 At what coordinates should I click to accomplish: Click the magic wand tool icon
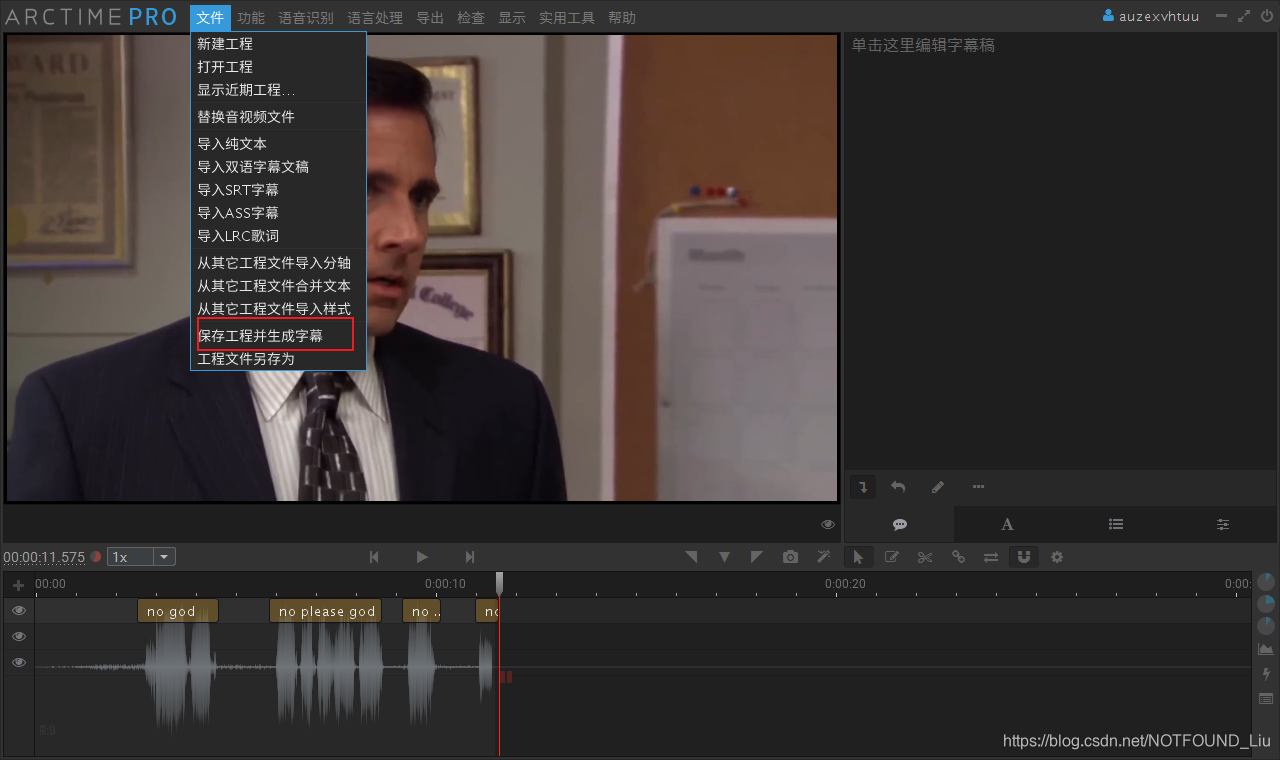click(x=824, y=557)
